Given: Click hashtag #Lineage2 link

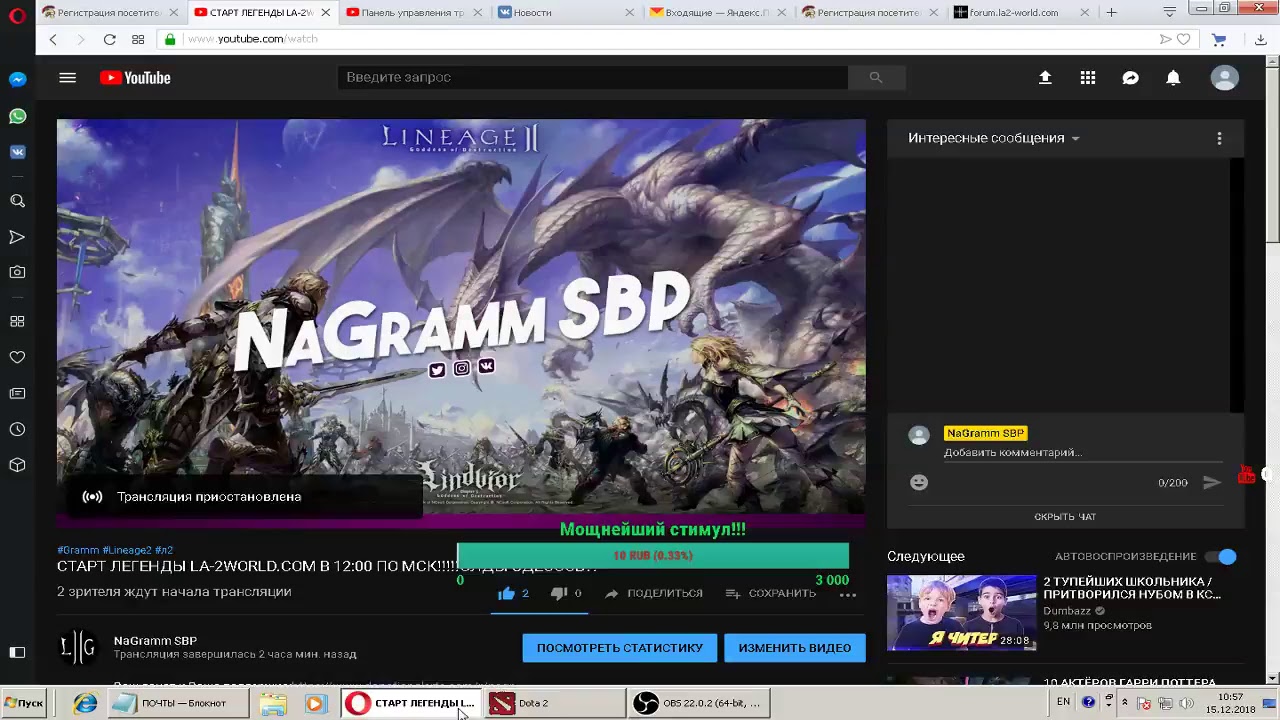Looking at the screenshot, I should click(127, 550).
